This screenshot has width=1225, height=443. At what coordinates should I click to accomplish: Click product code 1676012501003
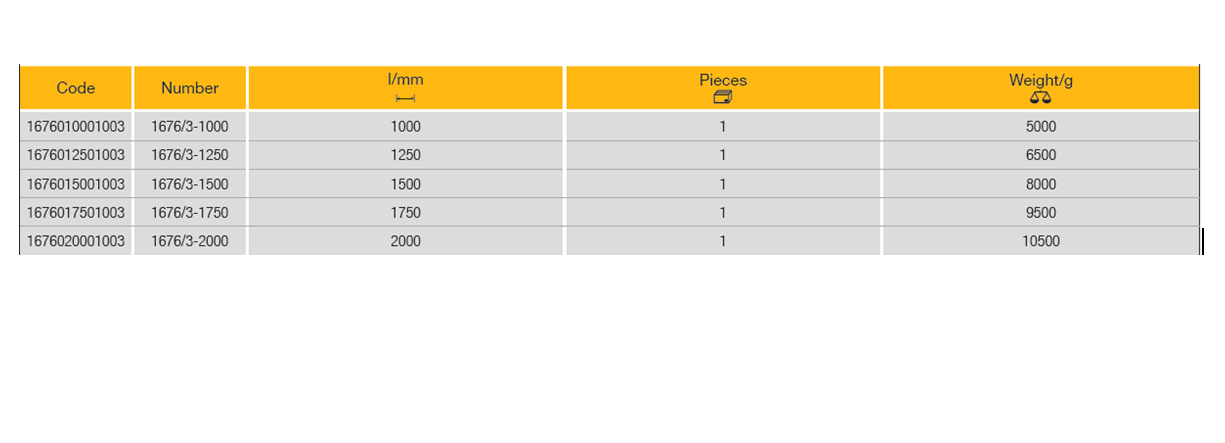77,155
